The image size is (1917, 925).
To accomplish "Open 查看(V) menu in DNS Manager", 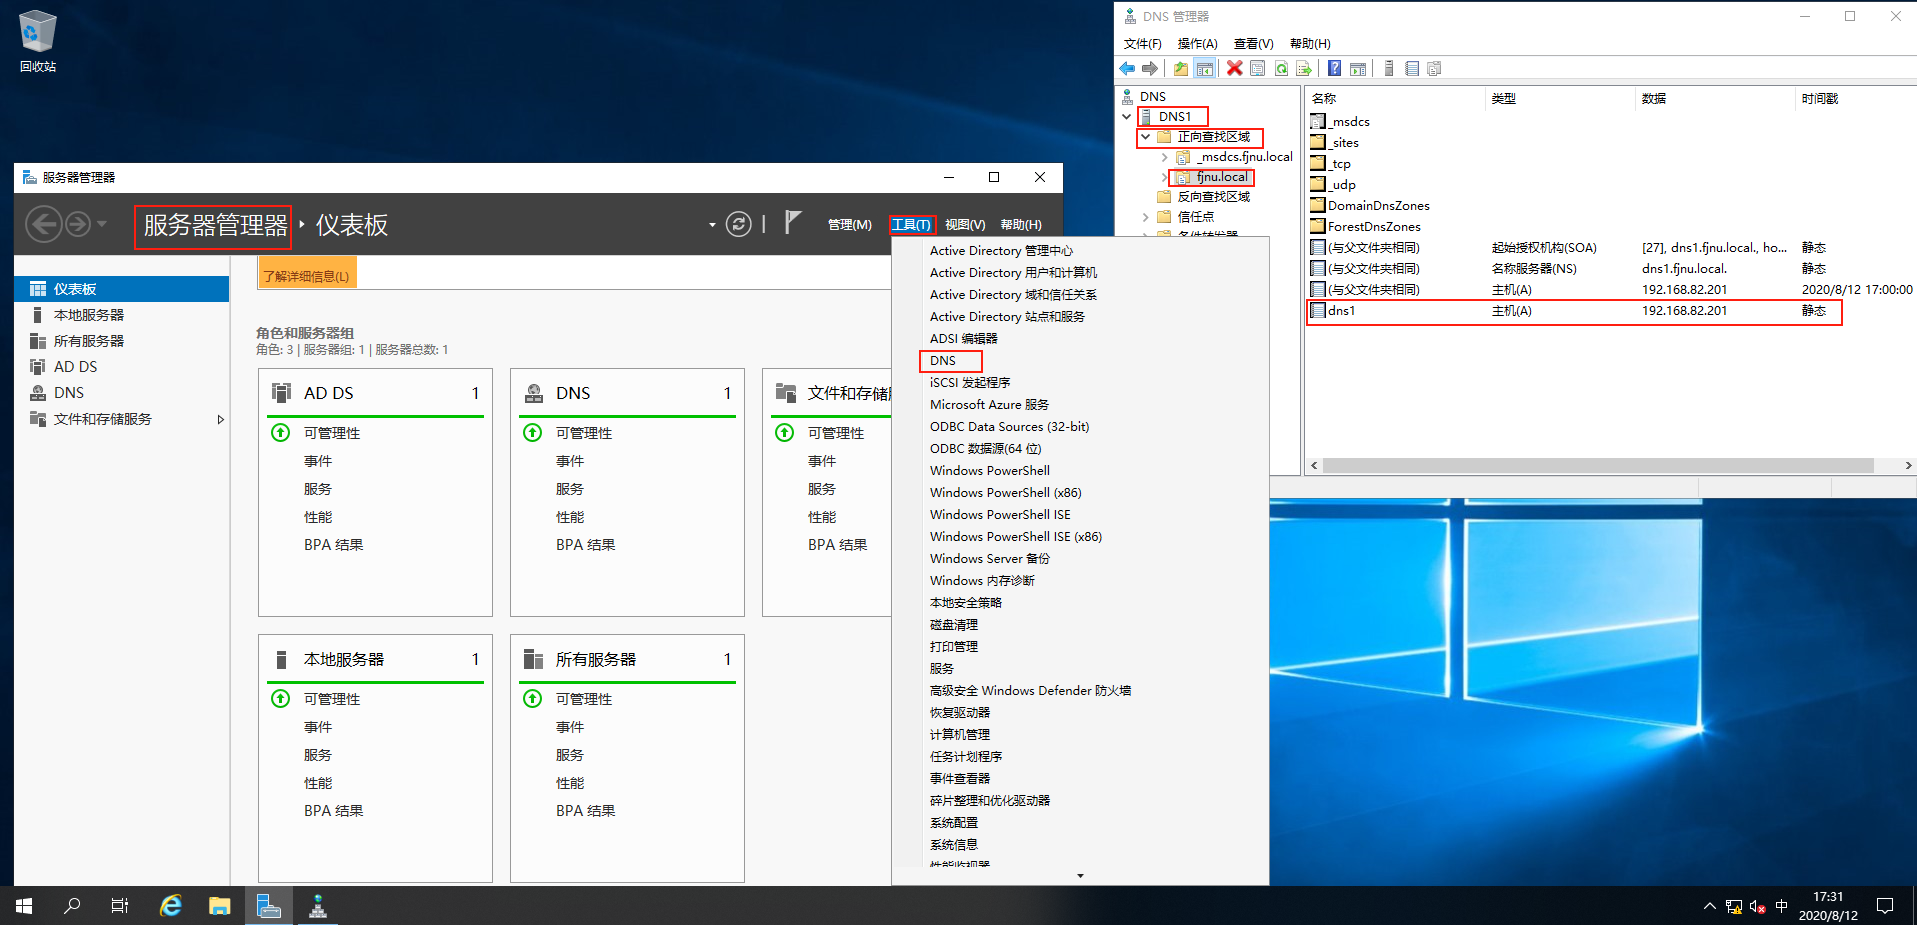I will tap(1253, 44).
